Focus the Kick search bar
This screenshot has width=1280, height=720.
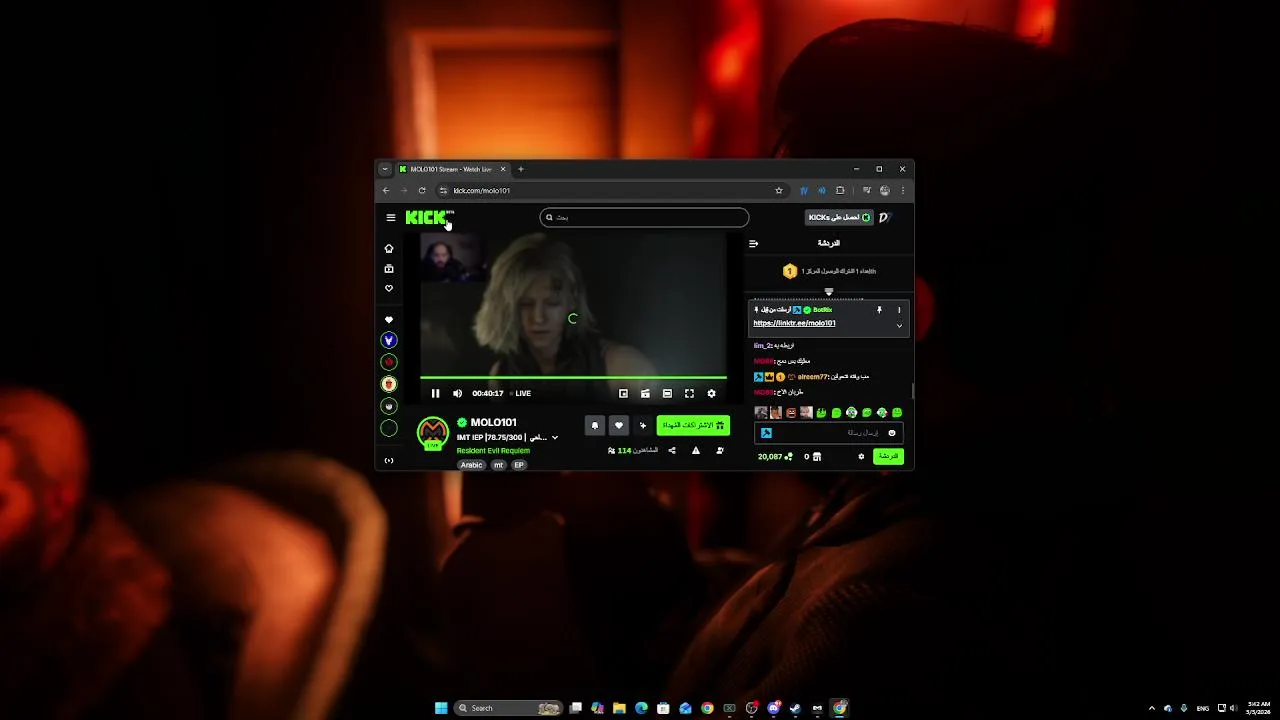pyautogui.click(x=644, y=217)
